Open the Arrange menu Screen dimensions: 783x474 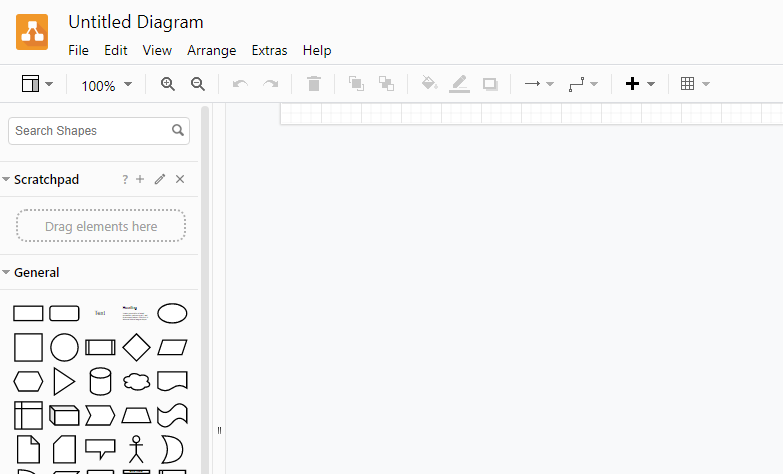tap(212, 50)
